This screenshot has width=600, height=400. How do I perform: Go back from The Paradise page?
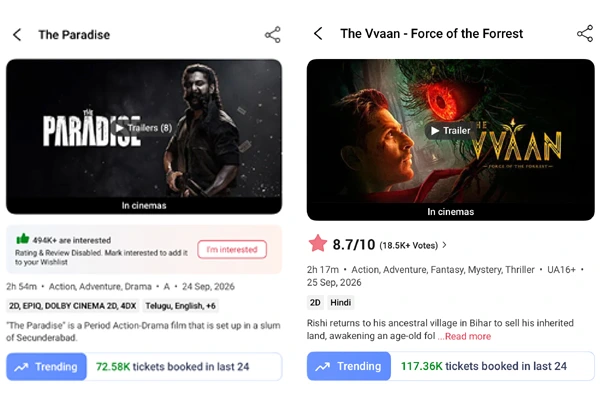(17, 34)
